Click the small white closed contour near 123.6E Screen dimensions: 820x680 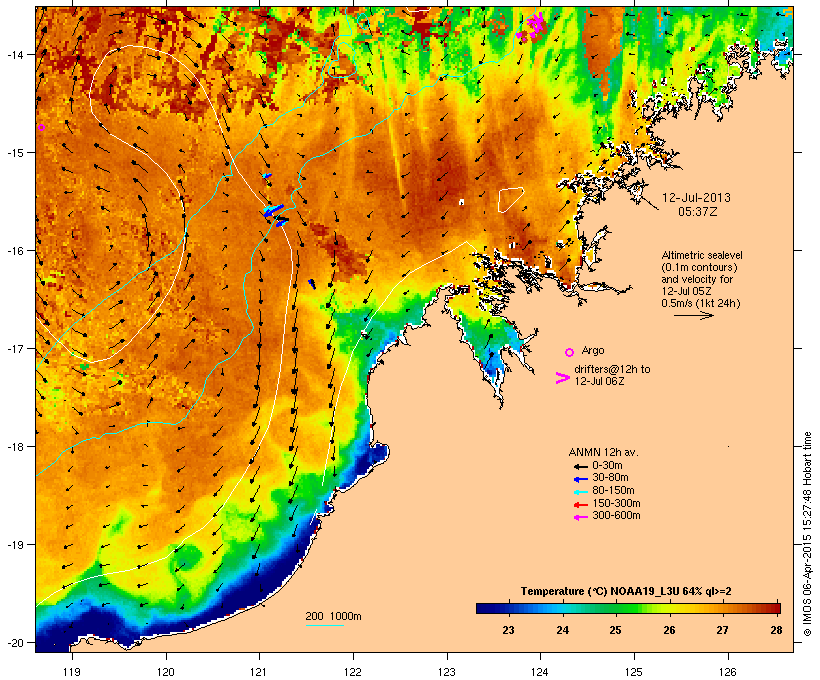tap(510, 200)
